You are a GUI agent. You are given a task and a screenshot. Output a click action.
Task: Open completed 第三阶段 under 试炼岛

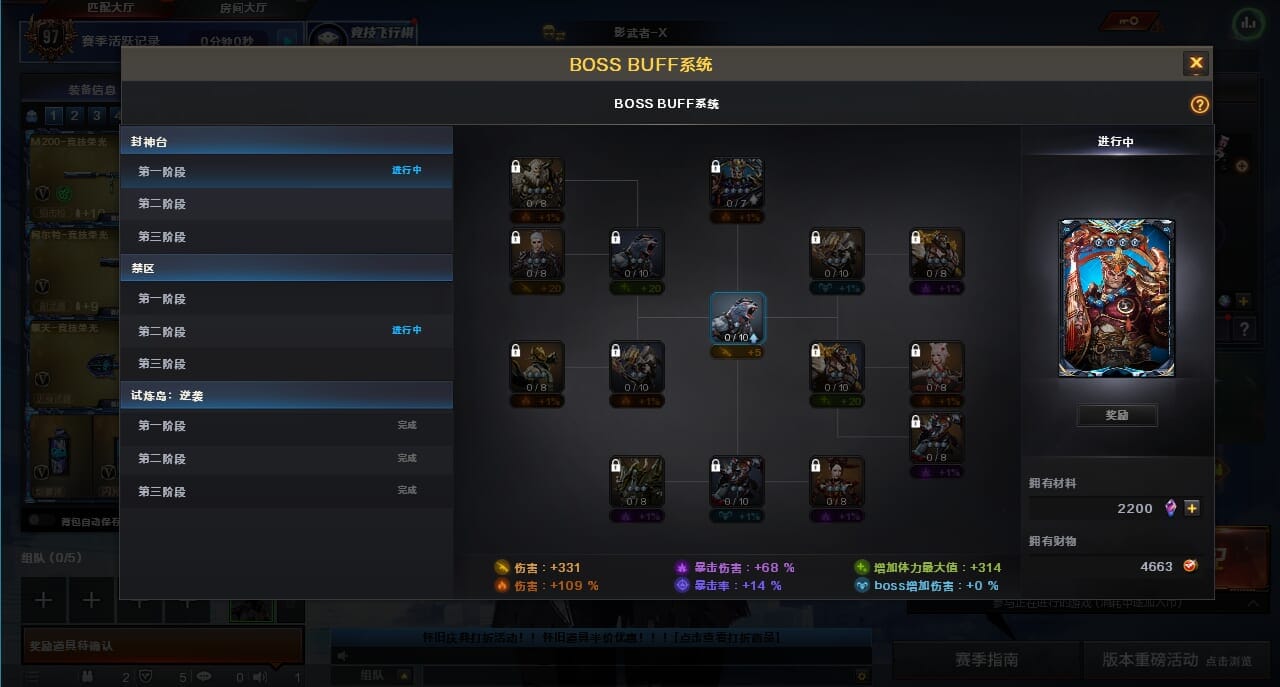(286, 491)
